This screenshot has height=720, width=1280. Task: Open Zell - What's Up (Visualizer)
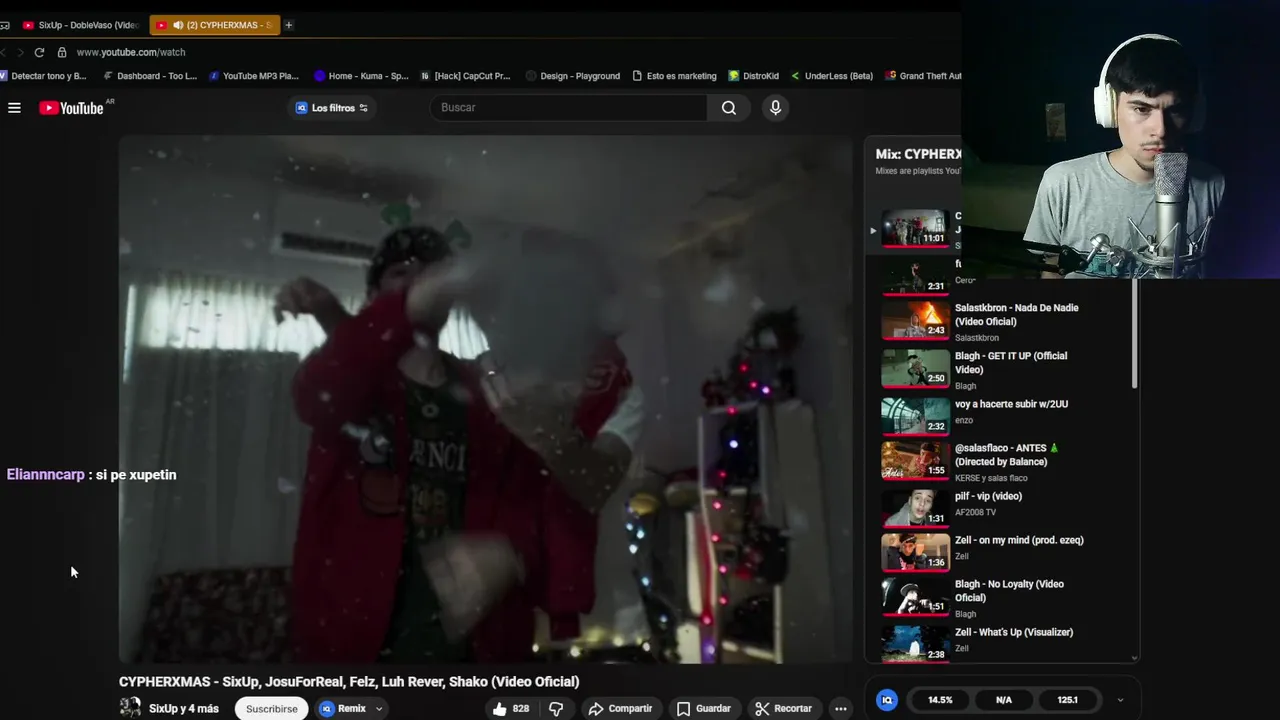[1014, 632]
